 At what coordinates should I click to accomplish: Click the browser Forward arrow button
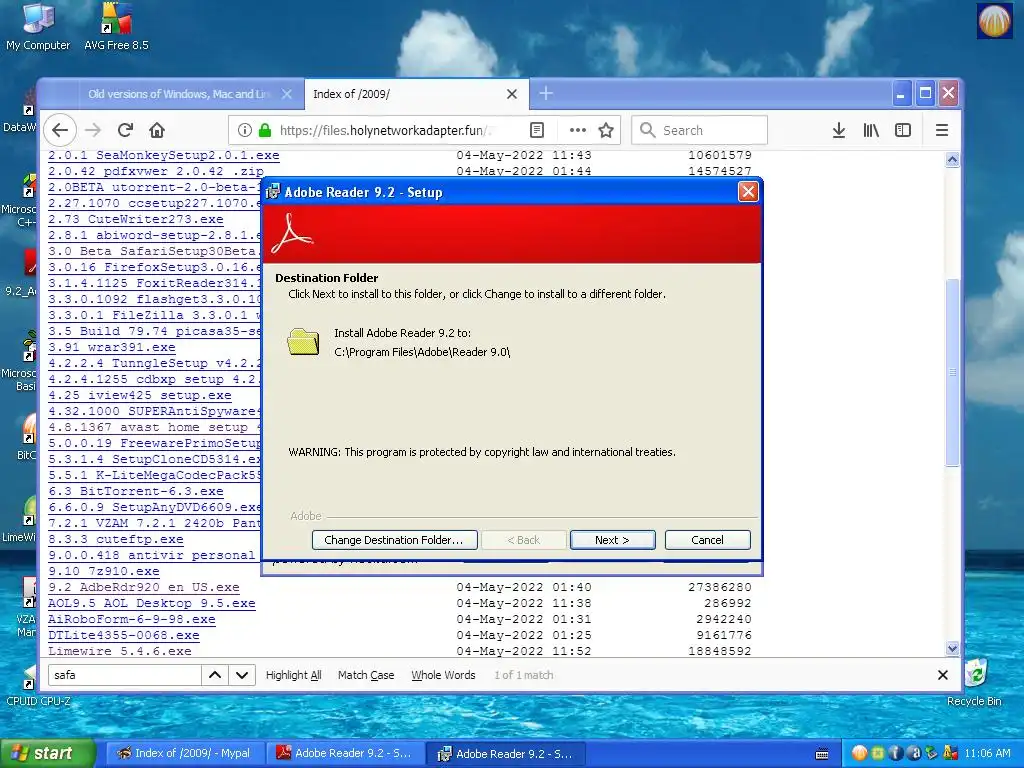pyautogui.click(x=93, y=130)
